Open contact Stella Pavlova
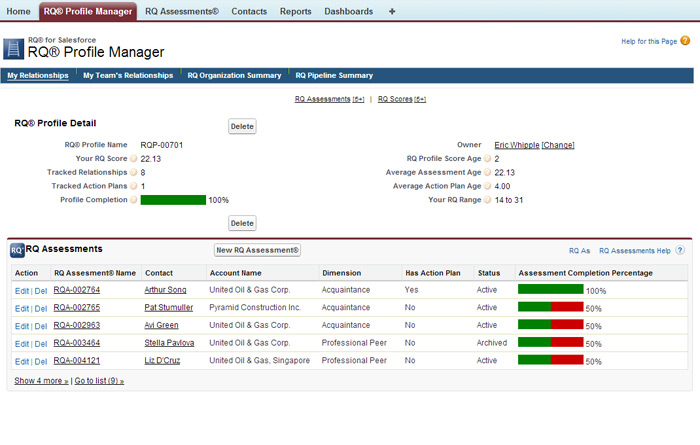 (x=169, y=343)
